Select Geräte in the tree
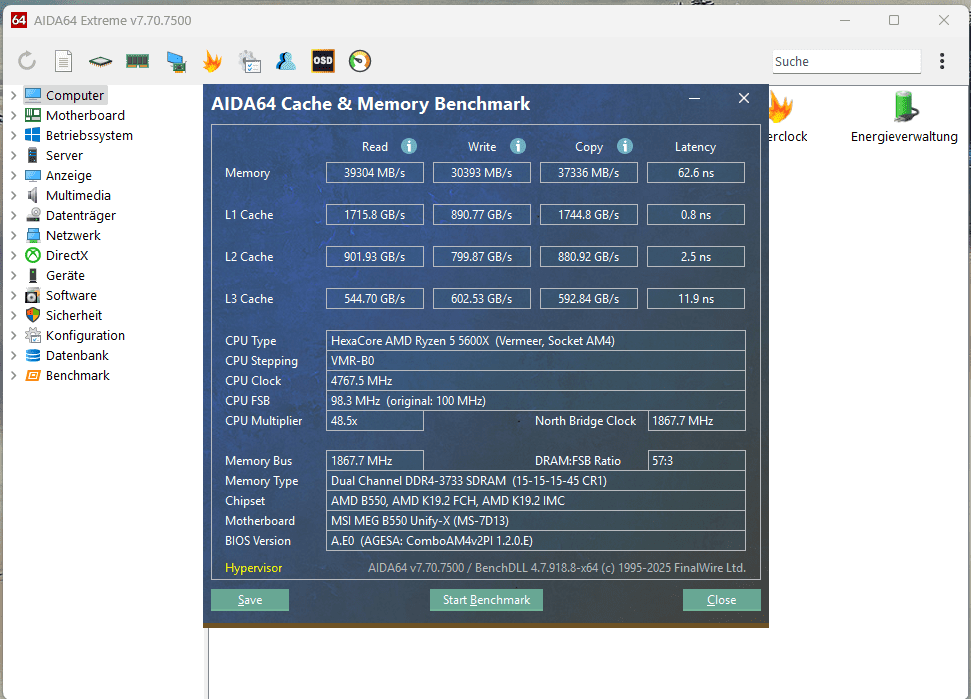The height and width of the screenshot is (699, 971). click(x=65, y=276)
